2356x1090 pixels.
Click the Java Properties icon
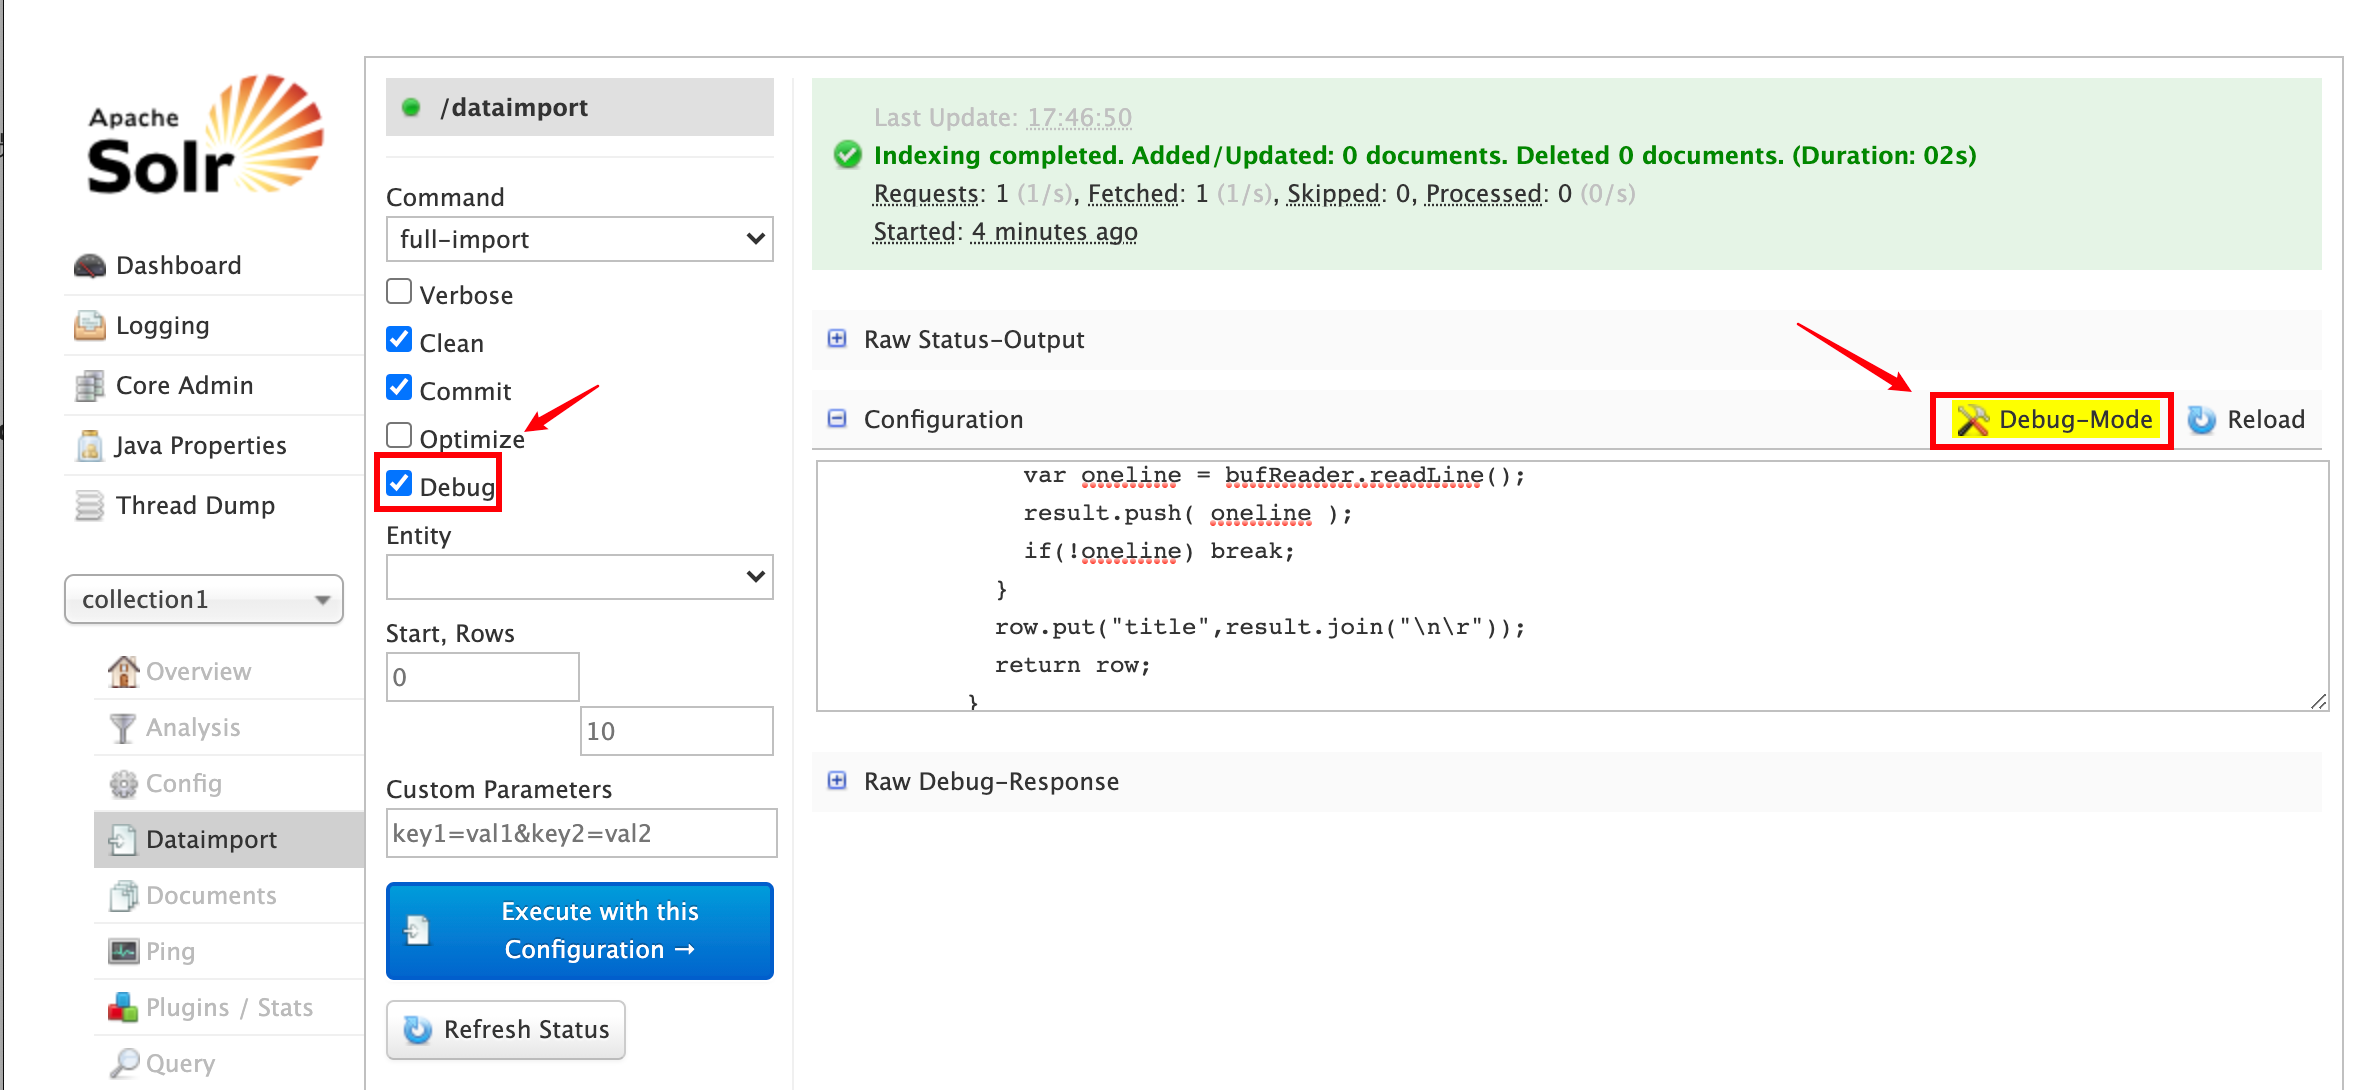pyautogui.click(x=90, y=446)
